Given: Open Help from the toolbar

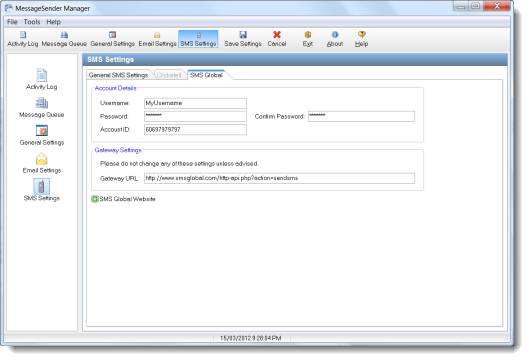Looking at the screenshot, I should [x=362, y=39].
